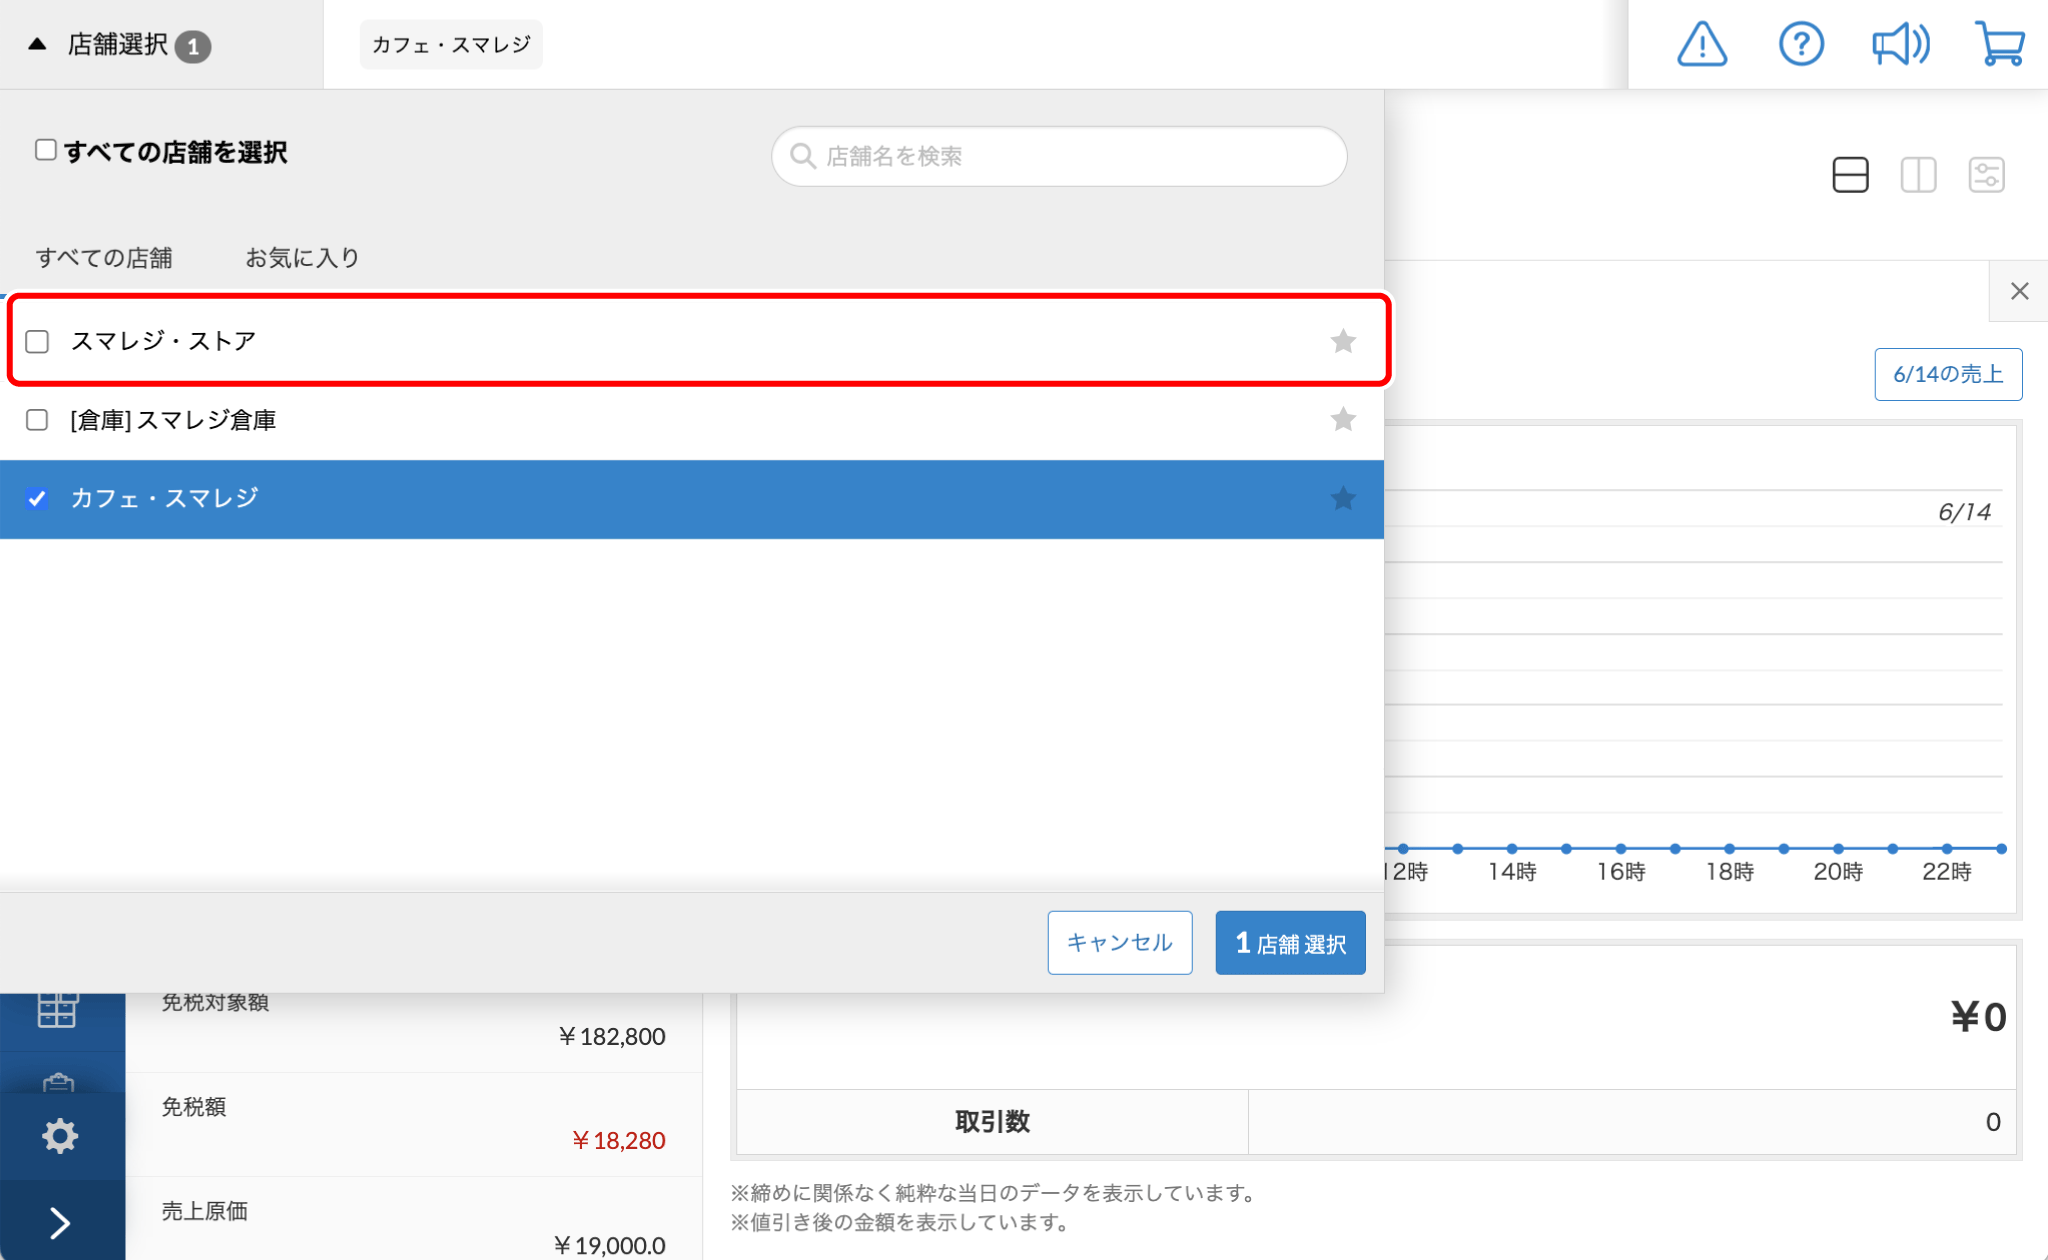The width and height of the screenshot is (2048, 1260).
Task: Open display settings sliders icon
Action: pos(1986,175)
